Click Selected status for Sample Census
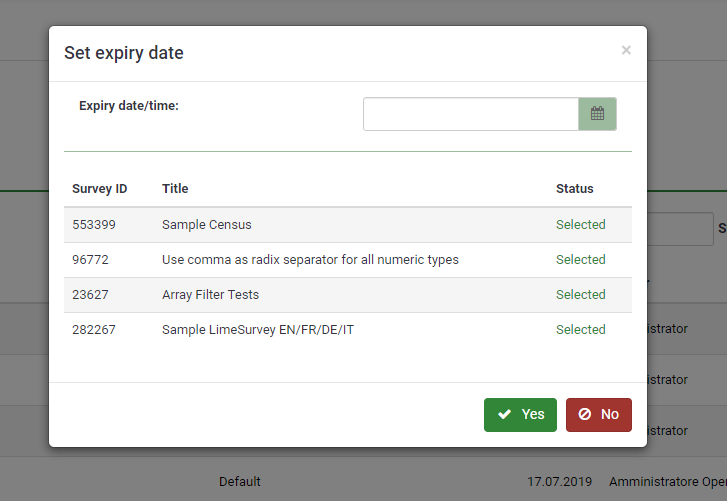This screenshot has height=501, width=727. [580, 225]
